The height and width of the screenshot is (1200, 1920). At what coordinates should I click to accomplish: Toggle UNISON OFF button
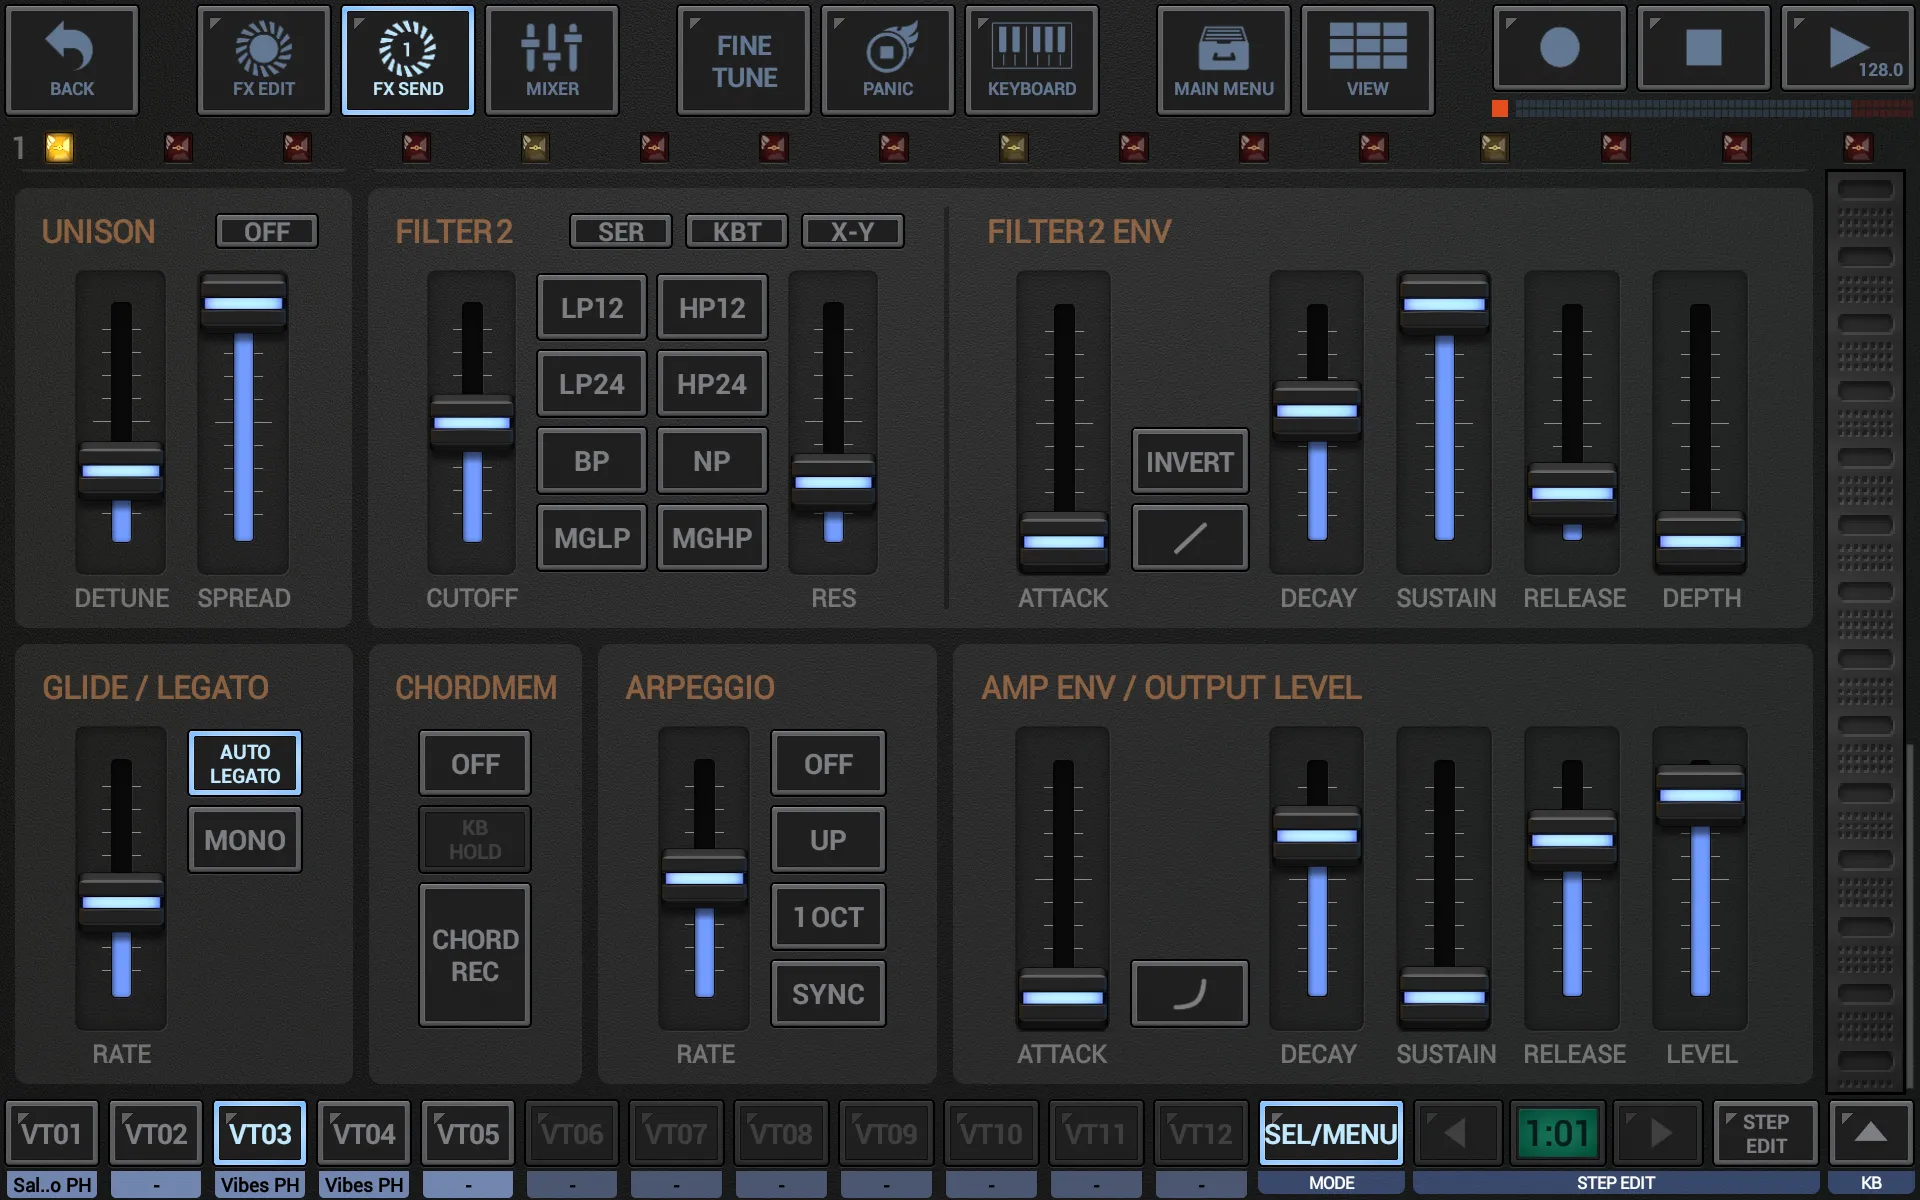[268, 231]
